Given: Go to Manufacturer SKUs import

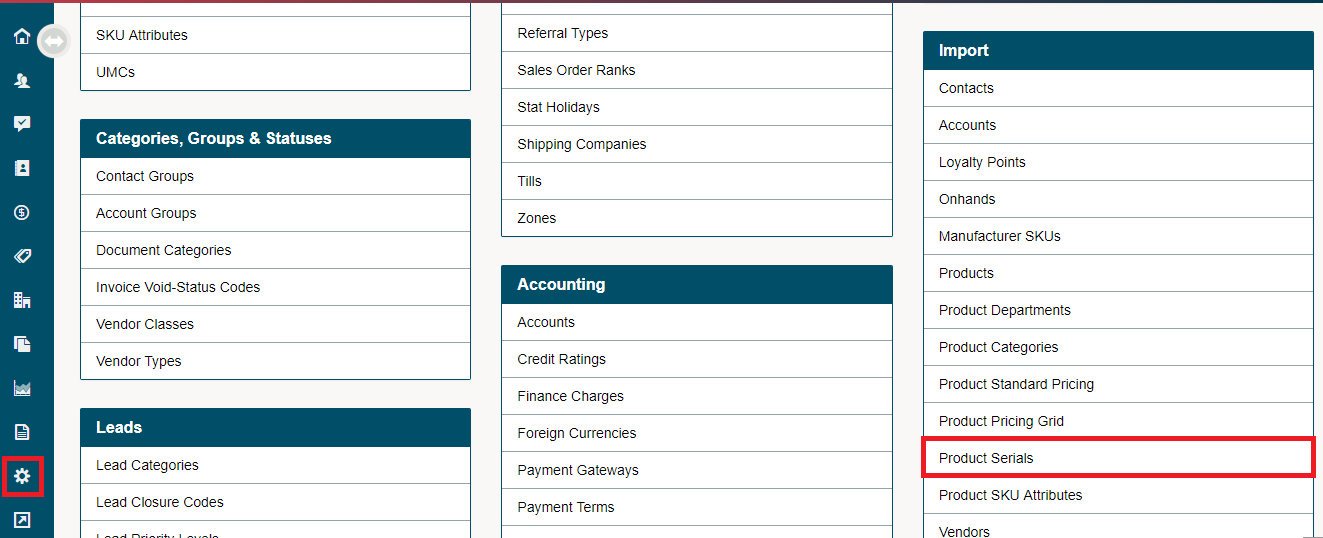Looking at the screenshot, I should 1118,236.
